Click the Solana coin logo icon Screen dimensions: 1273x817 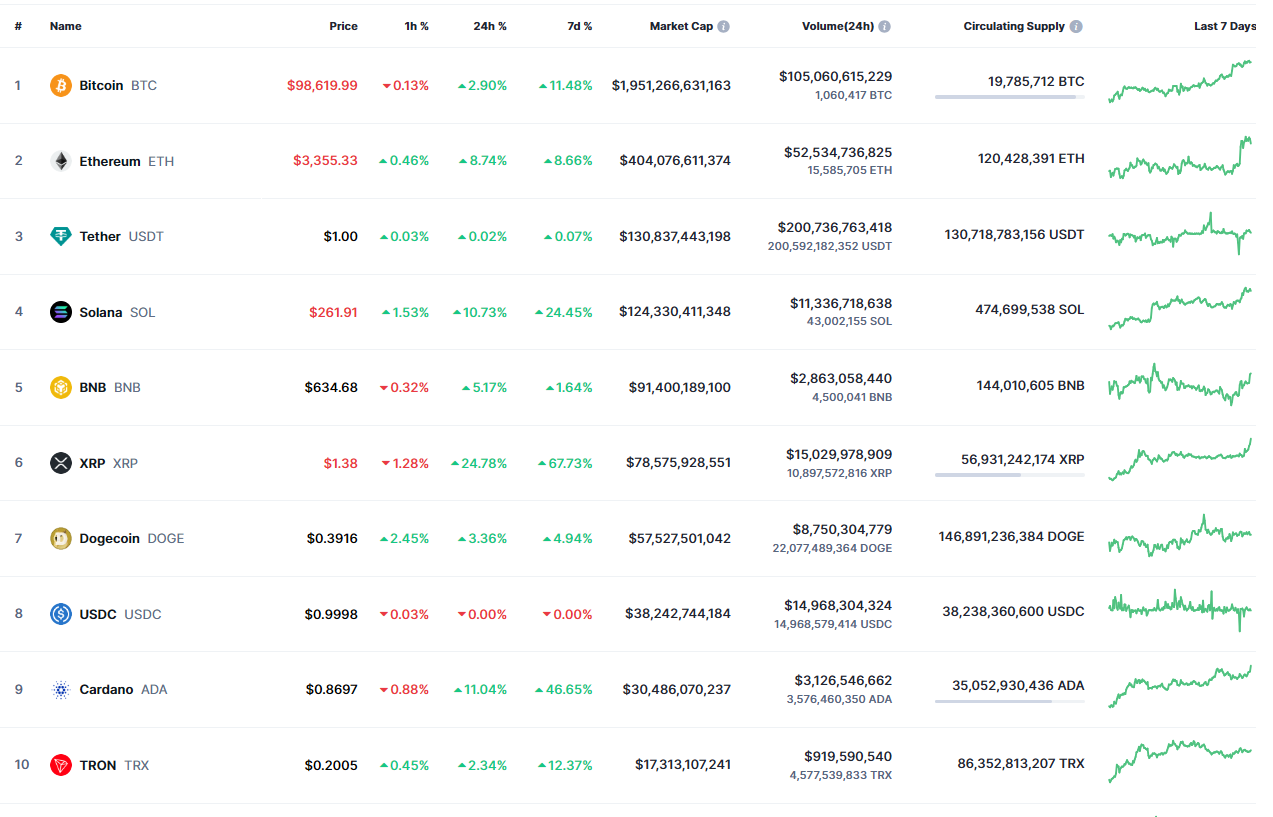point(61,312)
